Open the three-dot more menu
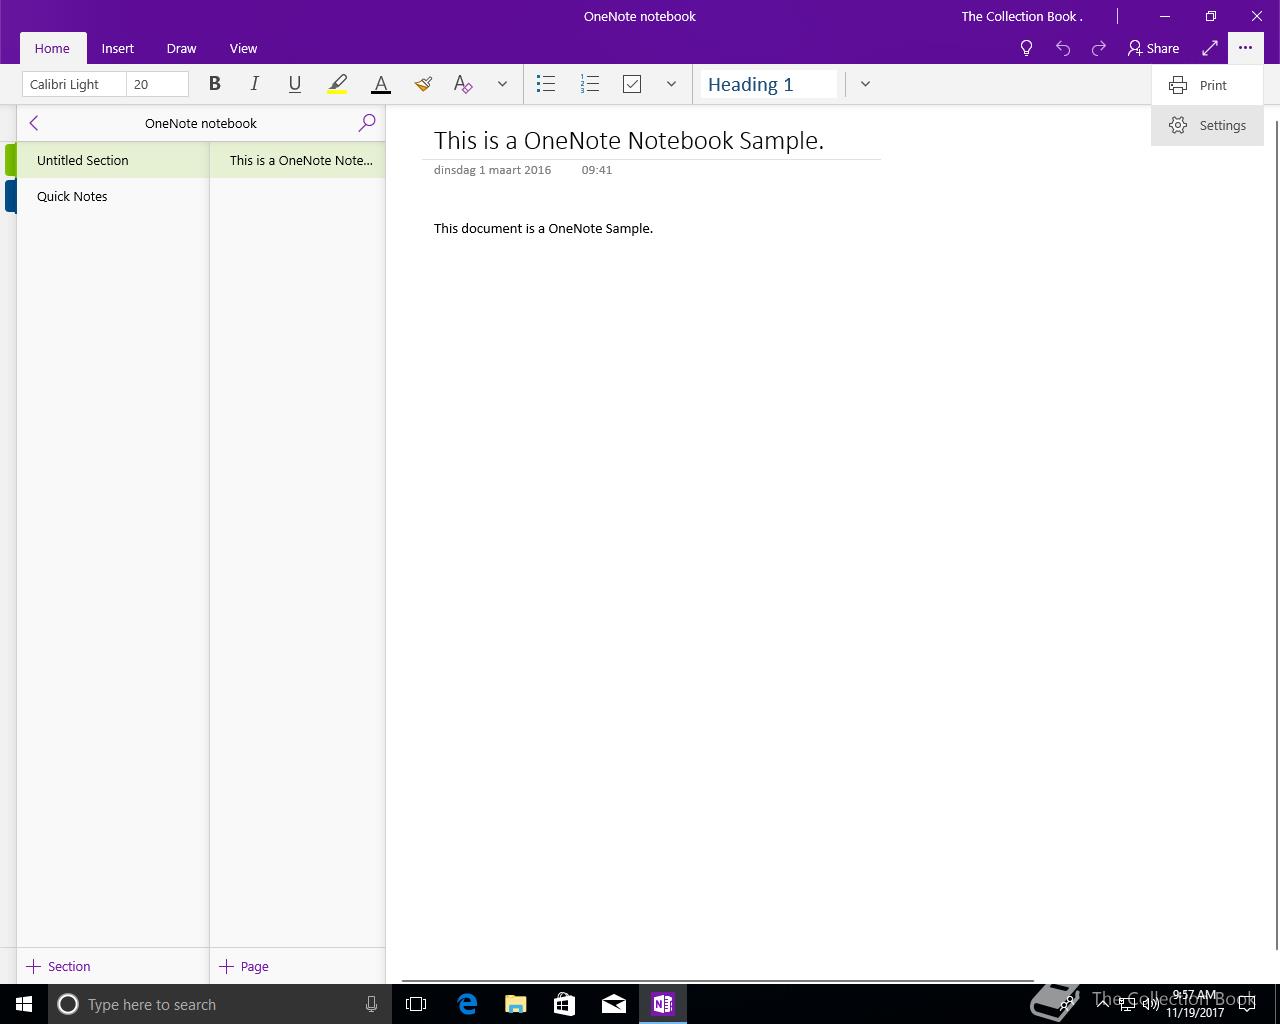The height and width of the screenshot is (1024, 1280). tap(1245, 48)
